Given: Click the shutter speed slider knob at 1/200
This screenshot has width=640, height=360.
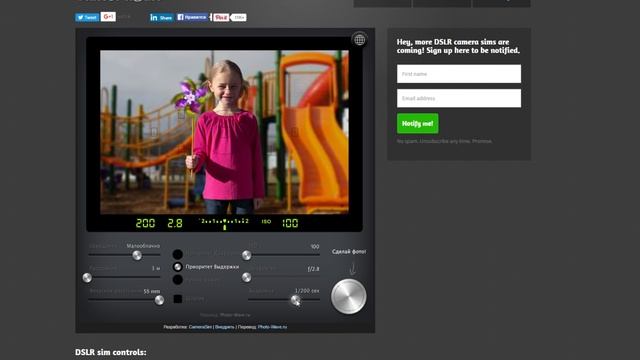Looking at the screenshot, I should point(295,300).
